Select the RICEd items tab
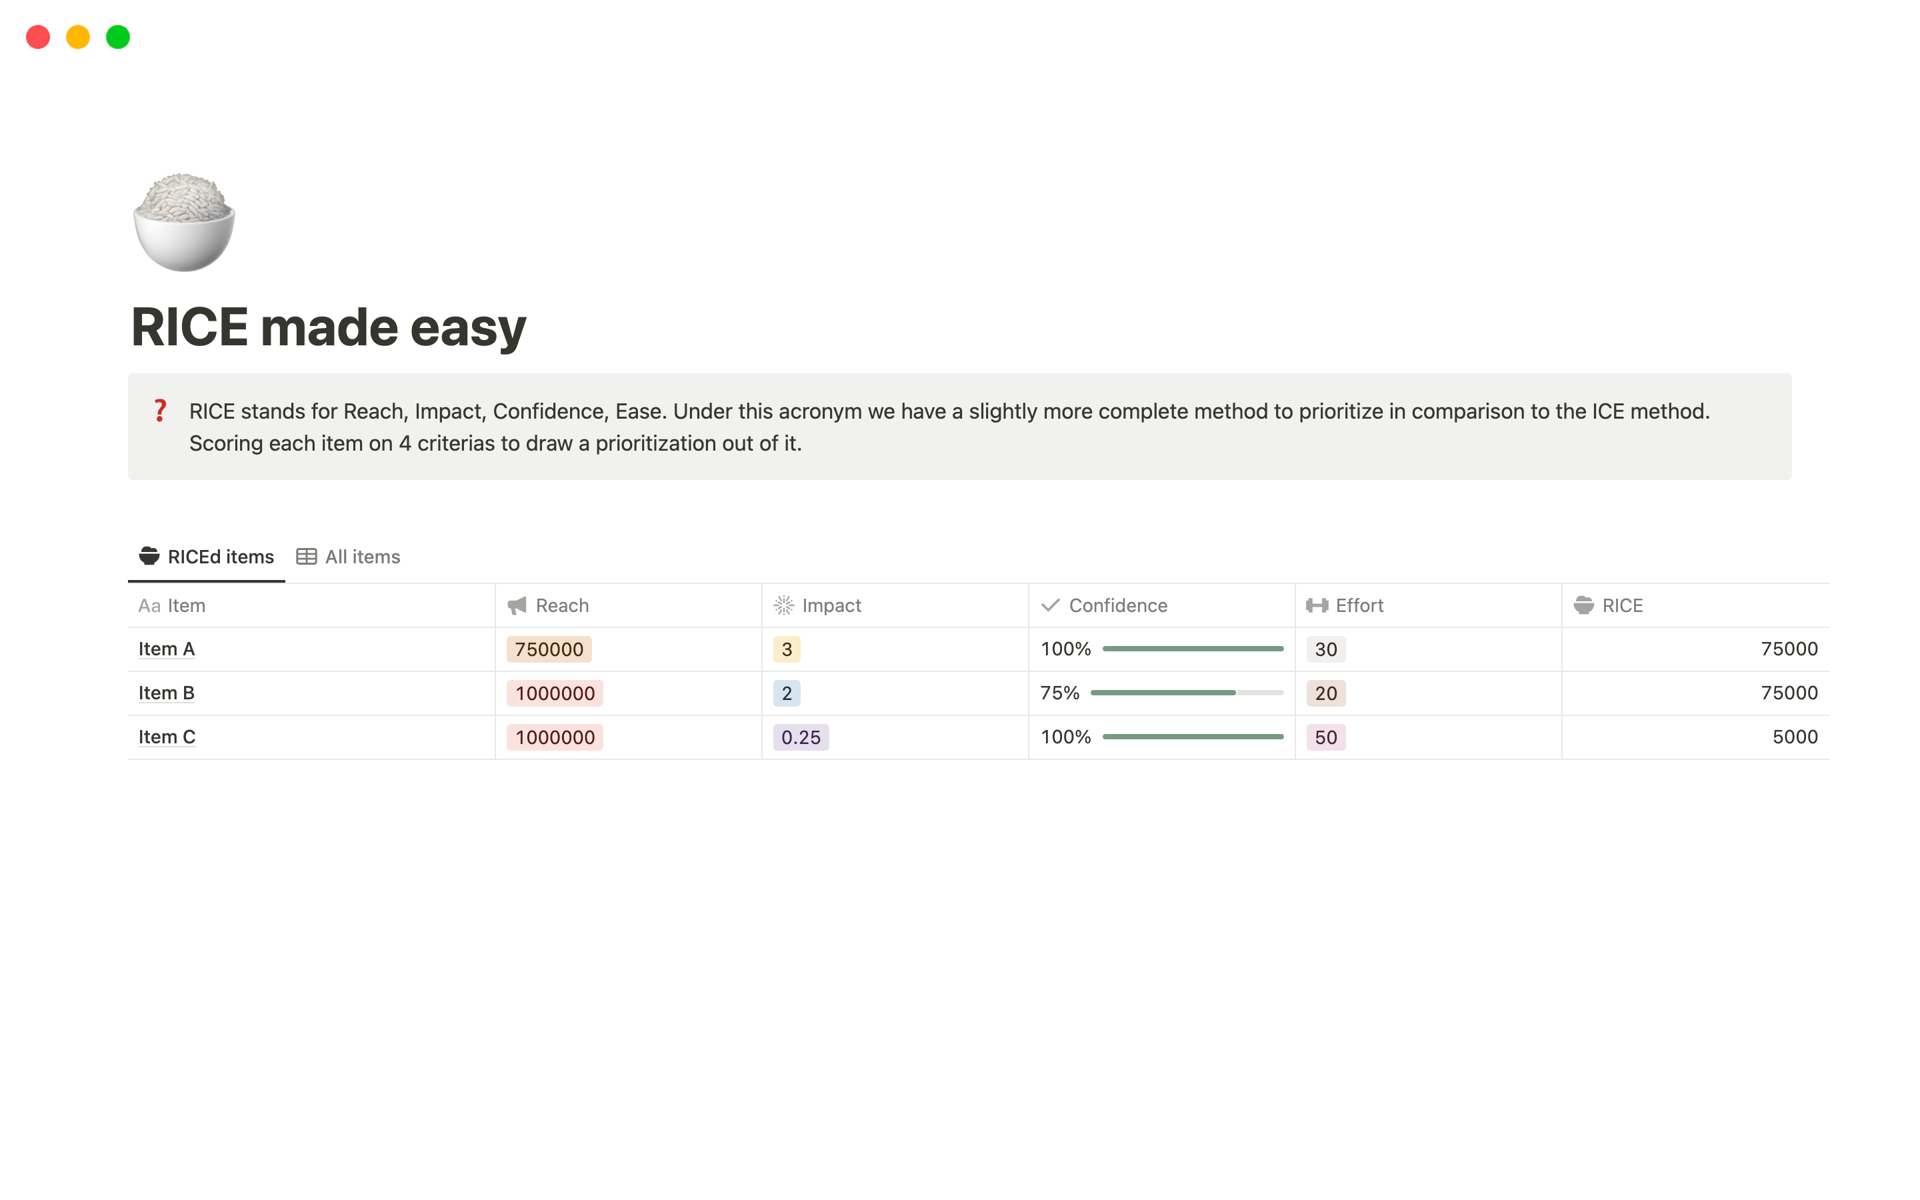Image resolution: width=1920 pixels, height=1200 pixels. [220, 557]
